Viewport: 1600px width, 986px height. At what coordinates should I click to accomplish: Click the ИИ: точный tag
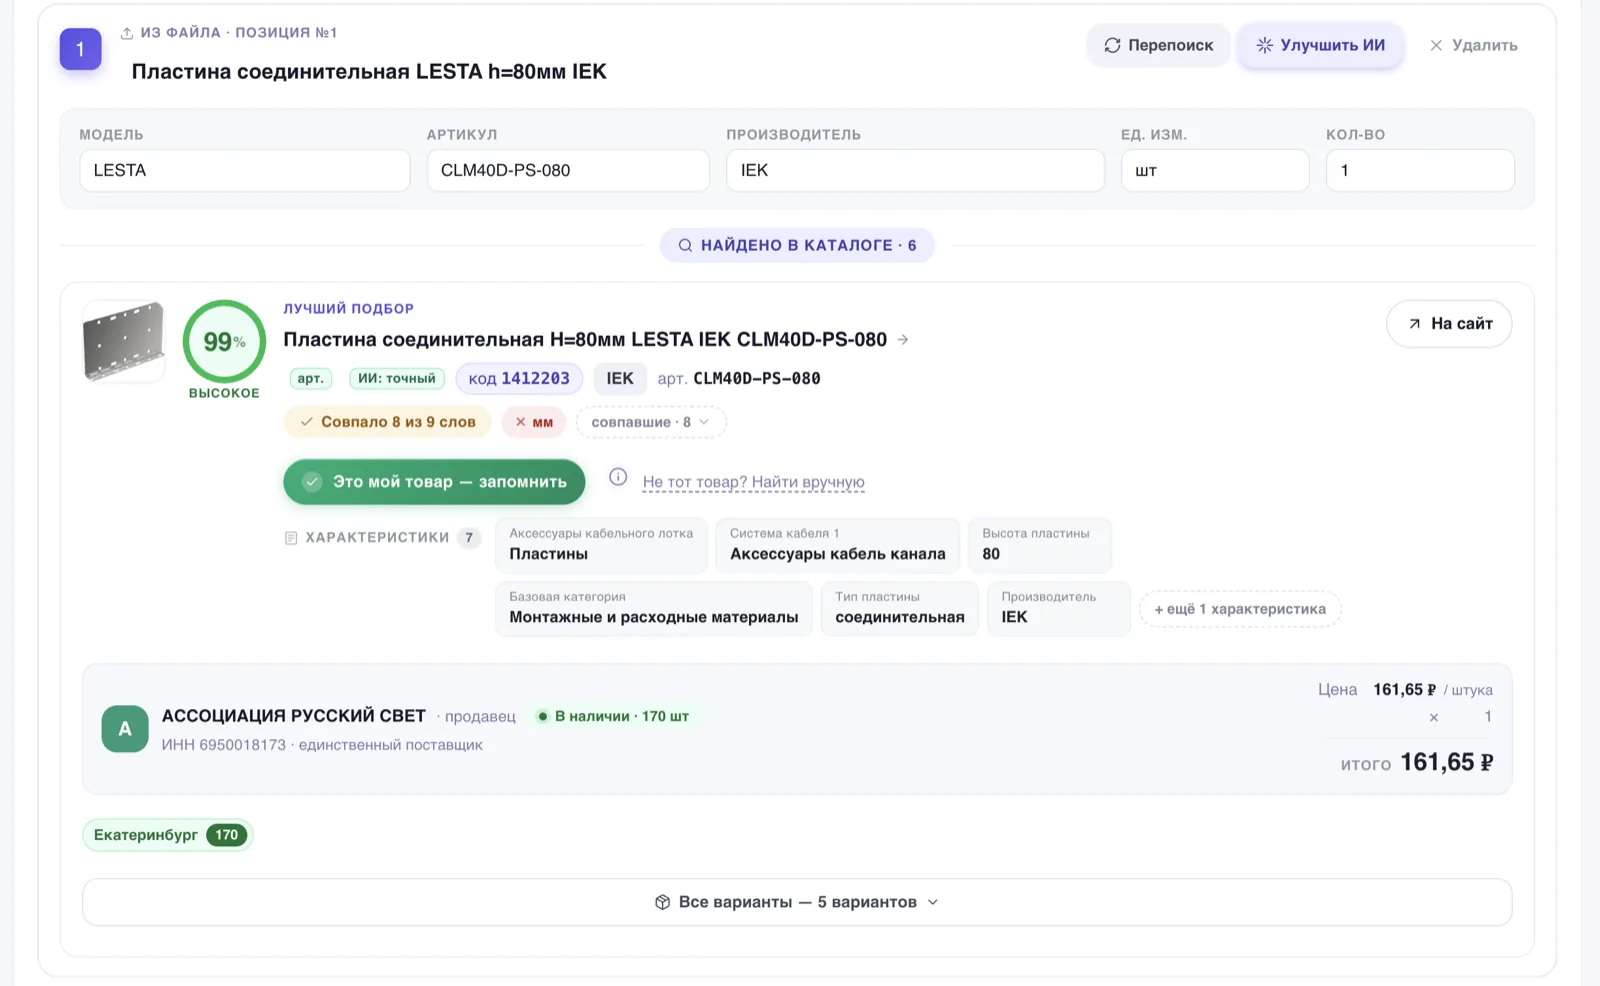(397, 378)
